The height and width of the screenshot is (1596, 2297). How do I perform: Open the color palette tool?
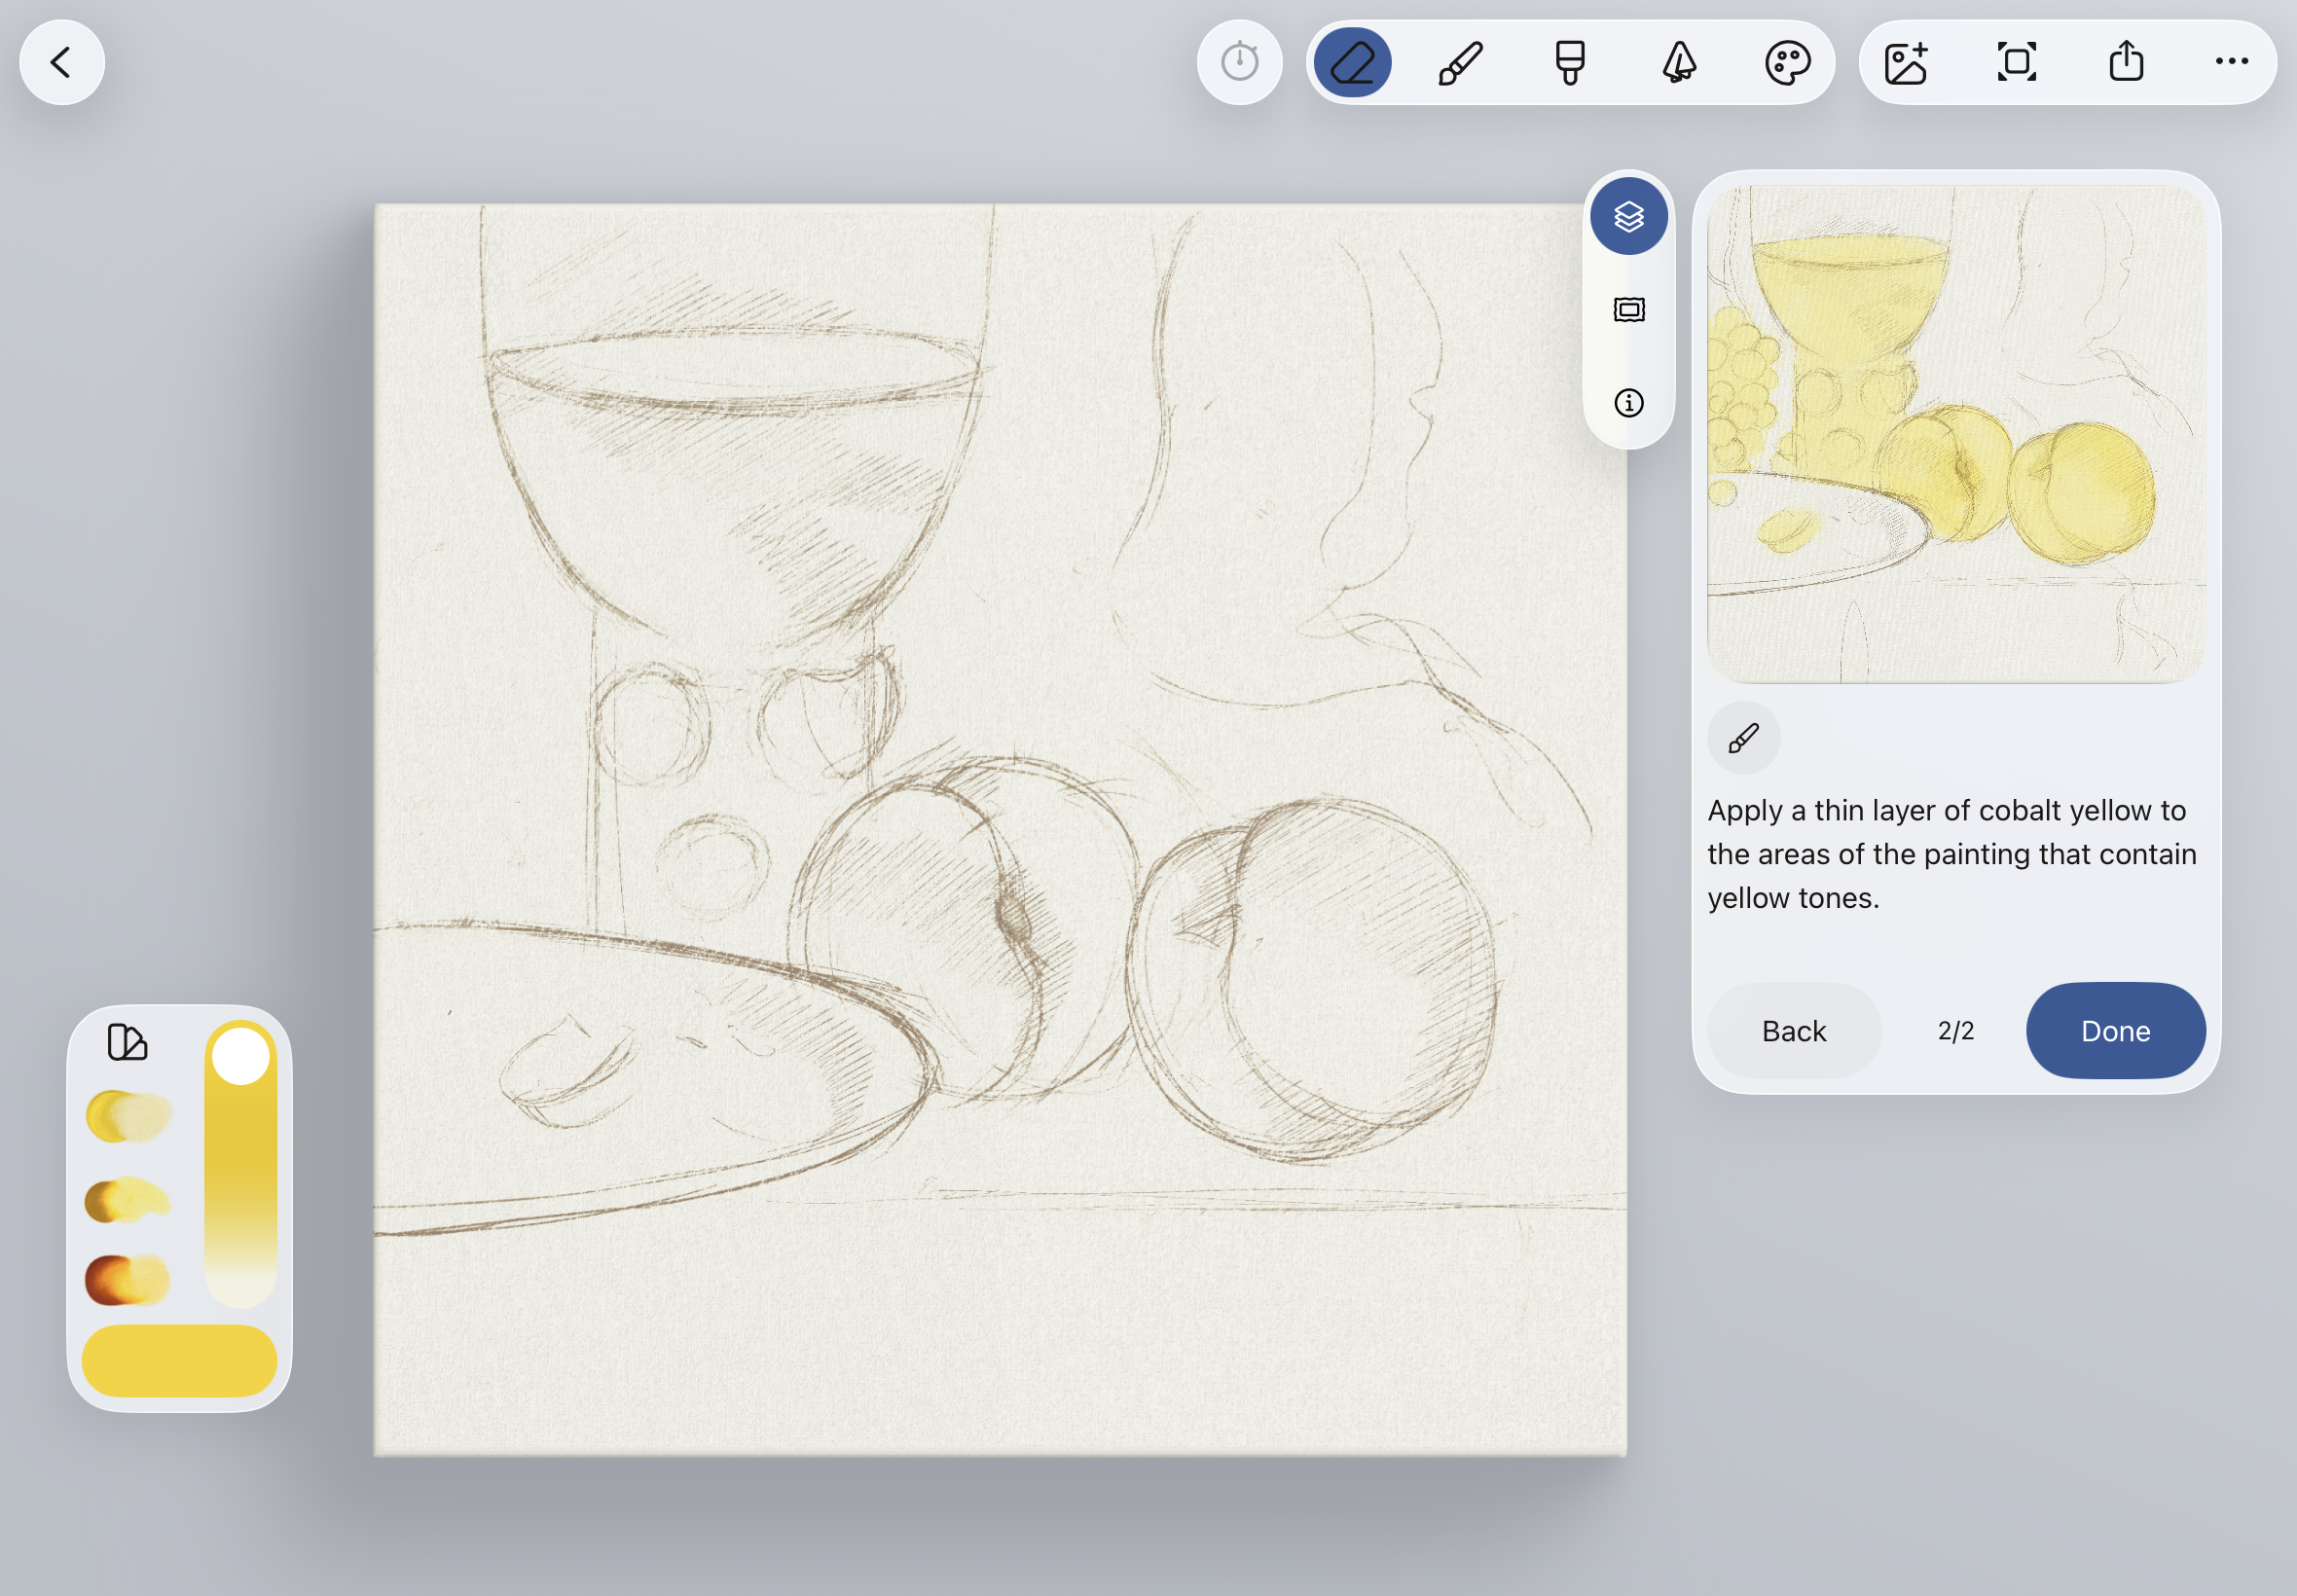pyautogui.click(x=1787, y=63)
